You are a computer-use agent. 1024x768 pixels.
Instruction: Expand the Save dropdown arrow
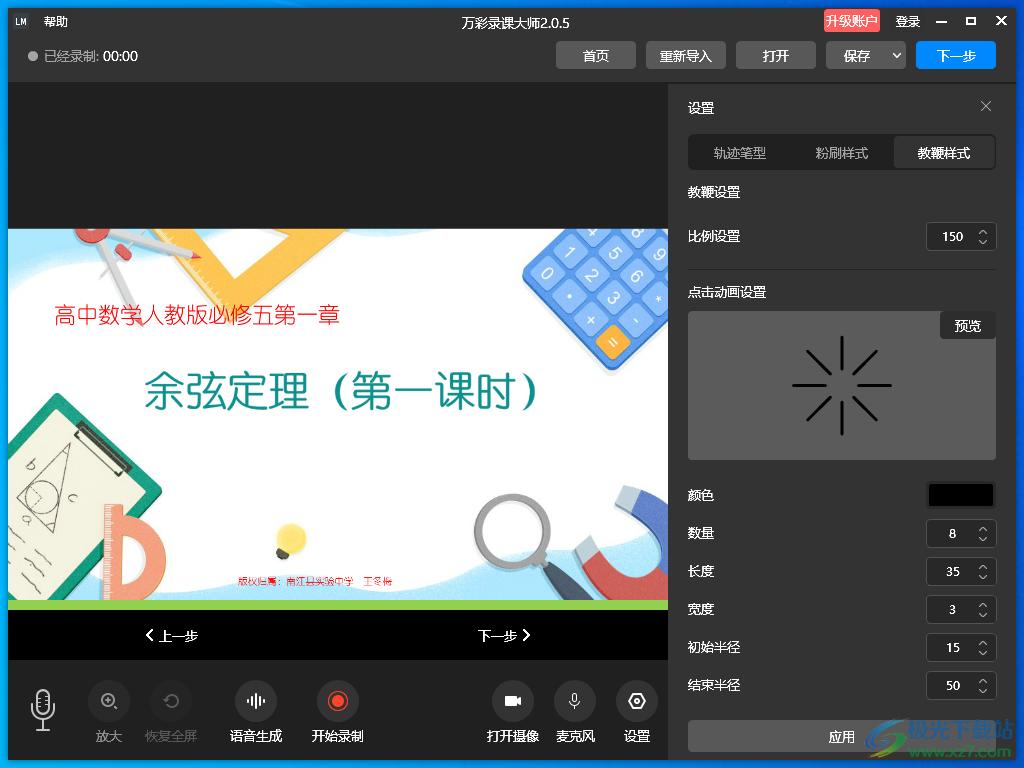(x=896, y=56)
